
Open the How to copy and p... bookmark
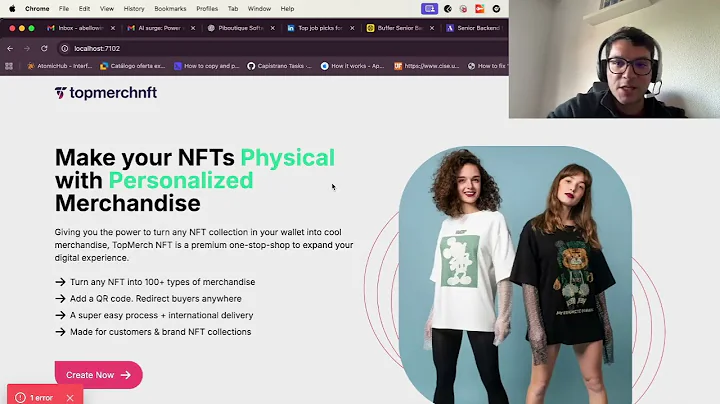coord(207,66)
